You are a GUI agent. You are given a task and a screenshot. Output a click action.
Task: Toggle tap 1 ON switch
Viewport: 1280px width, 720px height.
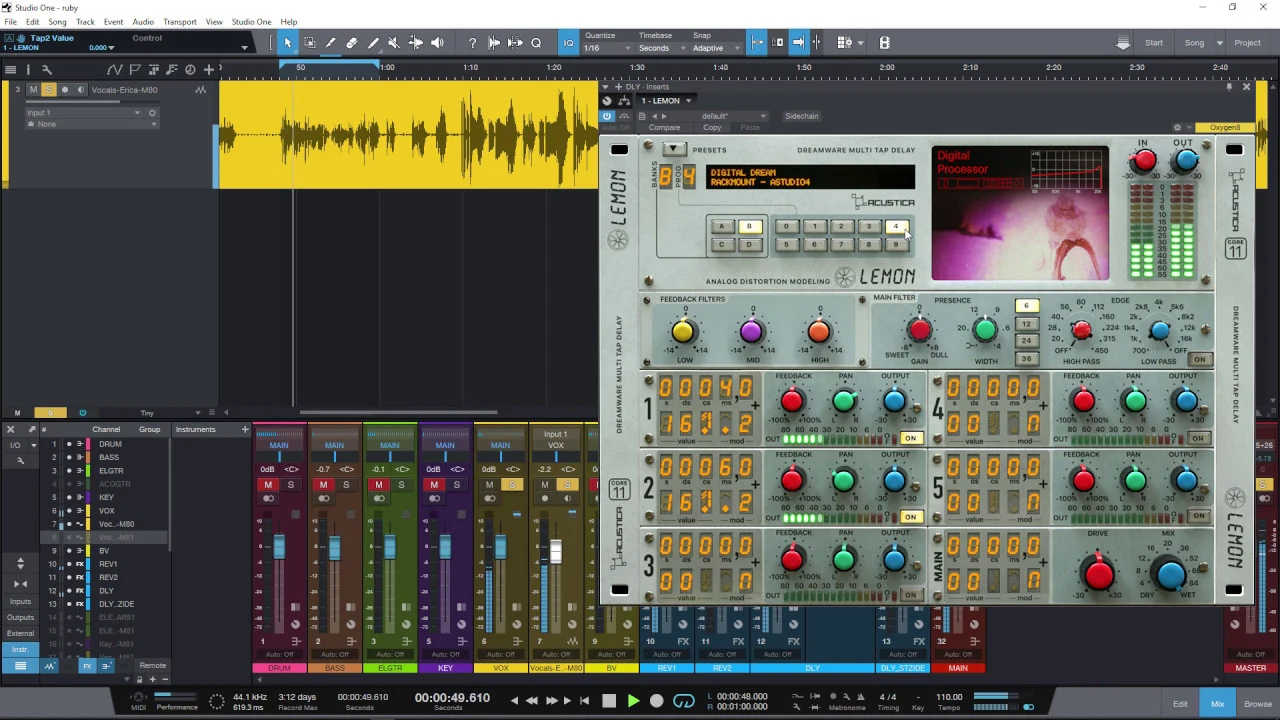(909, 438)
